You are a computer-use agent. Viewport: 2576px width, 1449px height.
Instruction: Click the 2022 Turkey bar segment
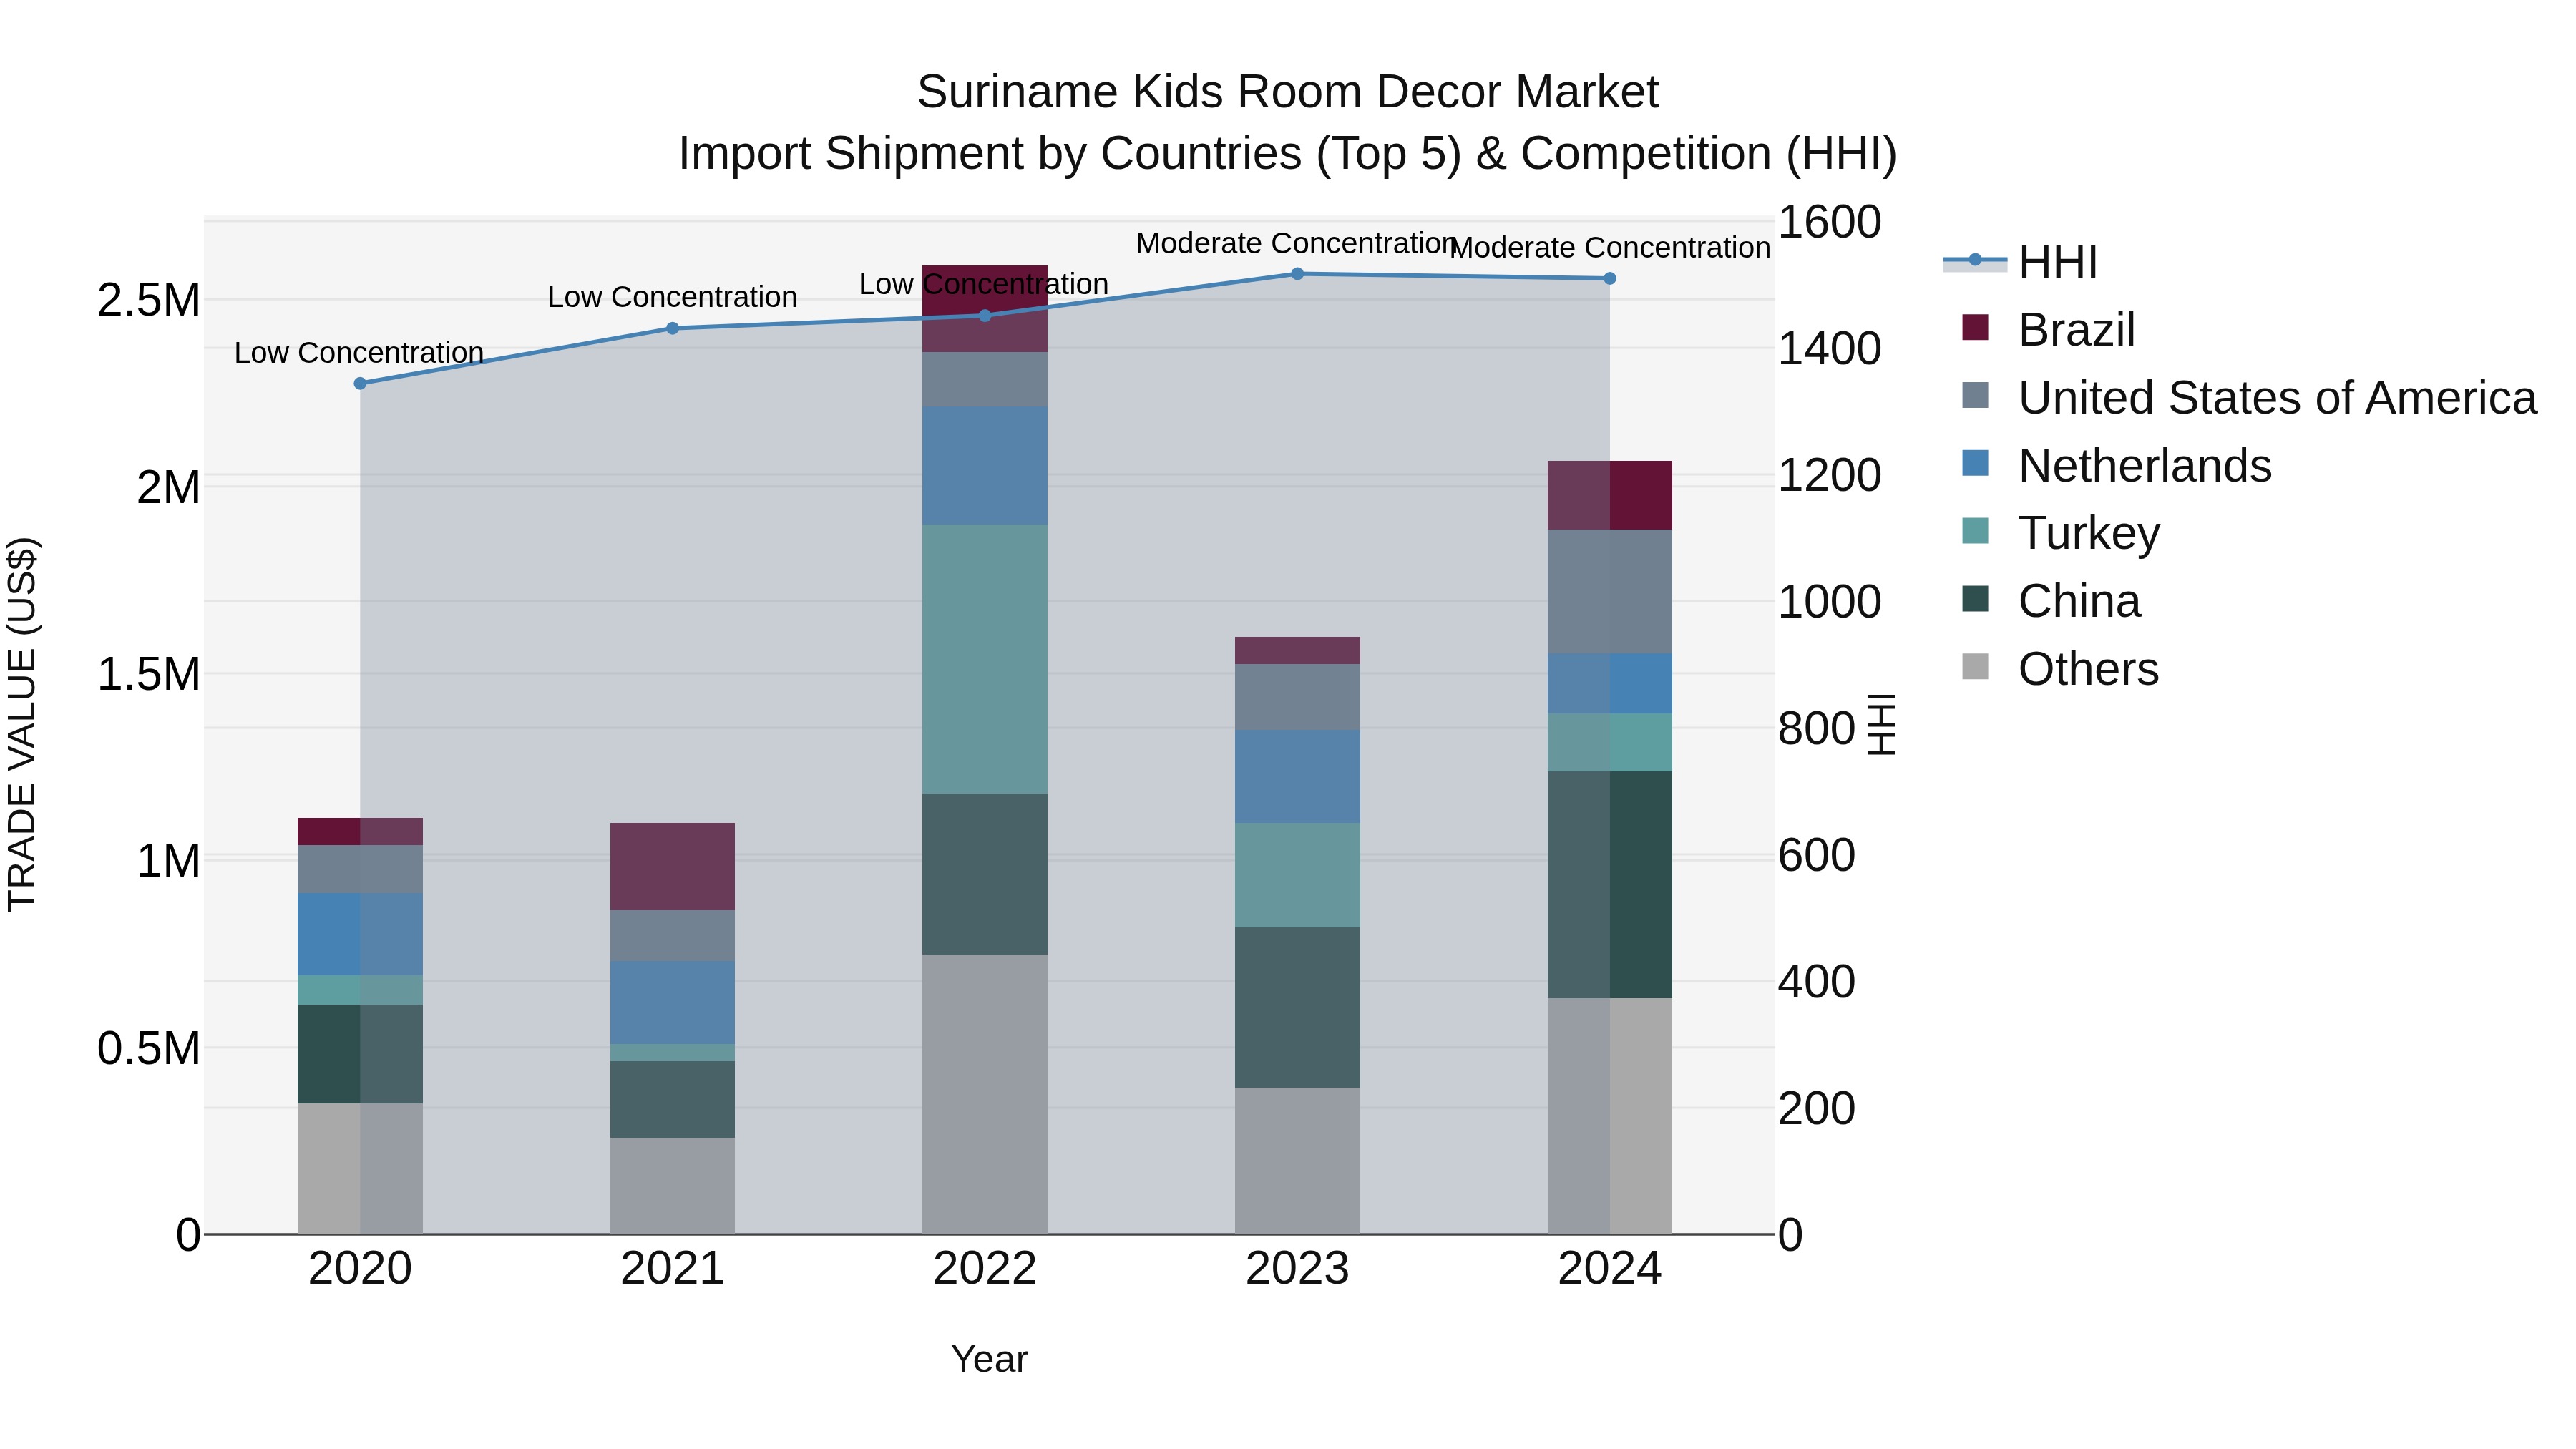985,659
